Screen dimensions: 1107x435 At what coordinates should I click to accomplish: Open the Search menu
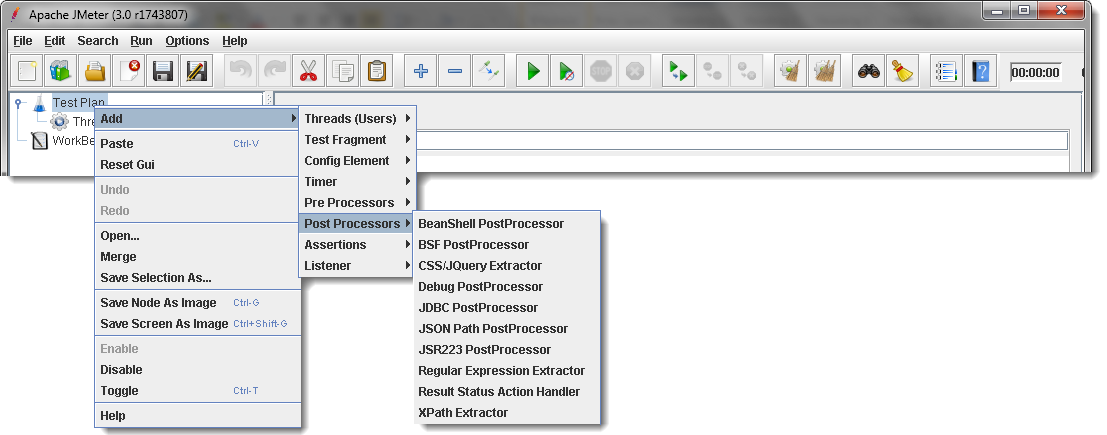tap(97, 41)
